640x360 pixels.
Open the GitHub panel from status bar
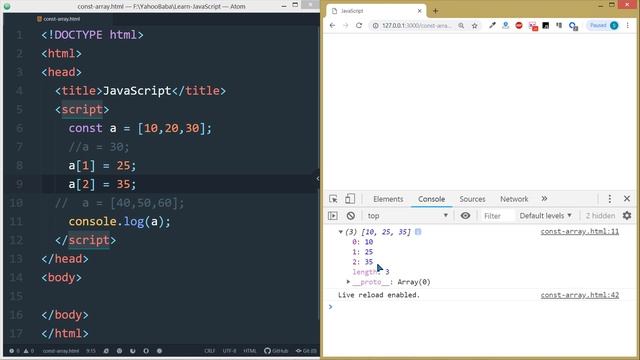click(x=276, y=351)
